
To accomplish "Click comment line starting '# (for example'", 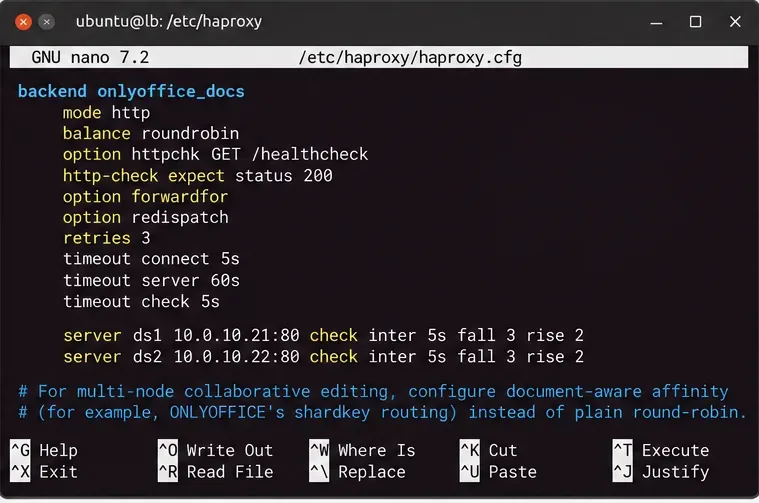I will point(382,412).
